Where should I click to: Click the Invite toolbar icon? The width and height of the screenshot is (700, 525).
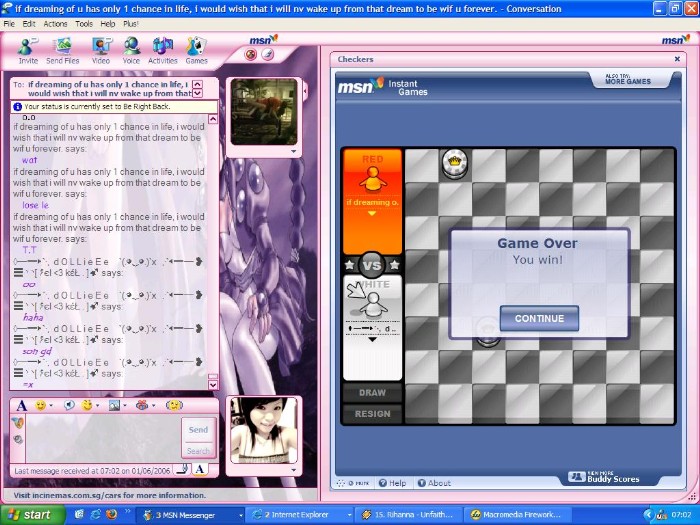[x=28, y=51]
